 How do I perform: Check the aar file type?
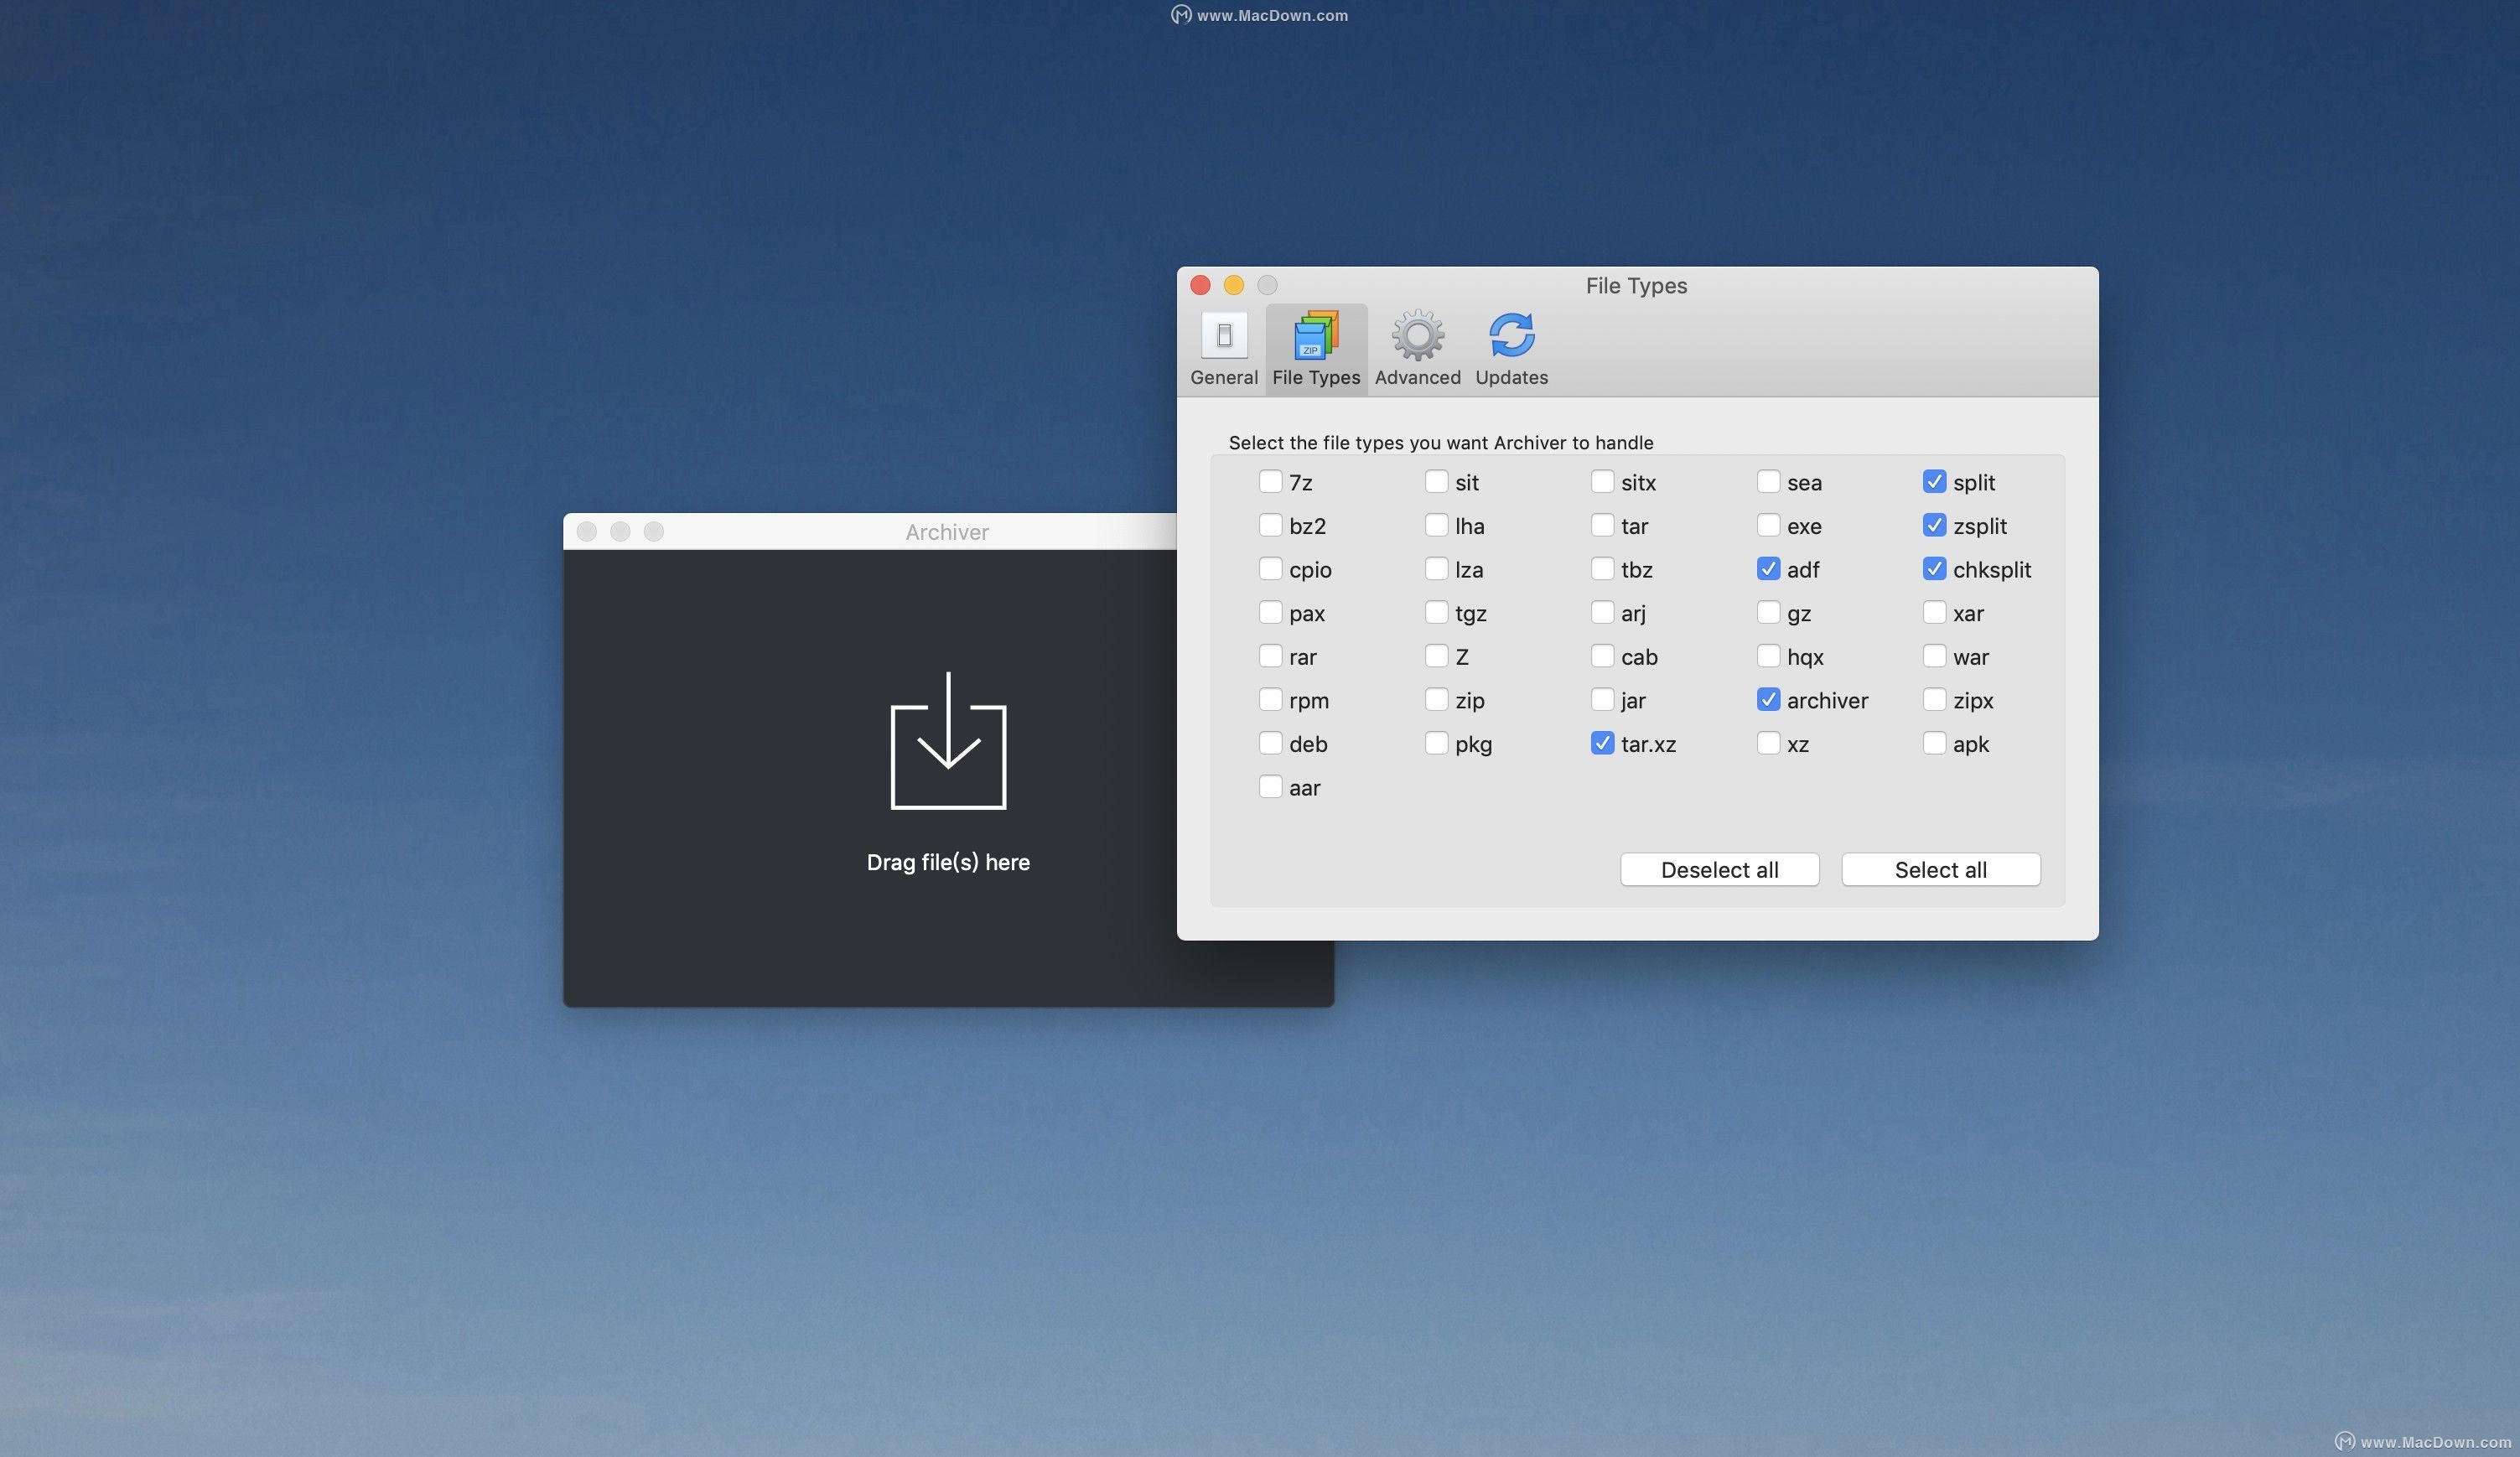coord(1270,787)
